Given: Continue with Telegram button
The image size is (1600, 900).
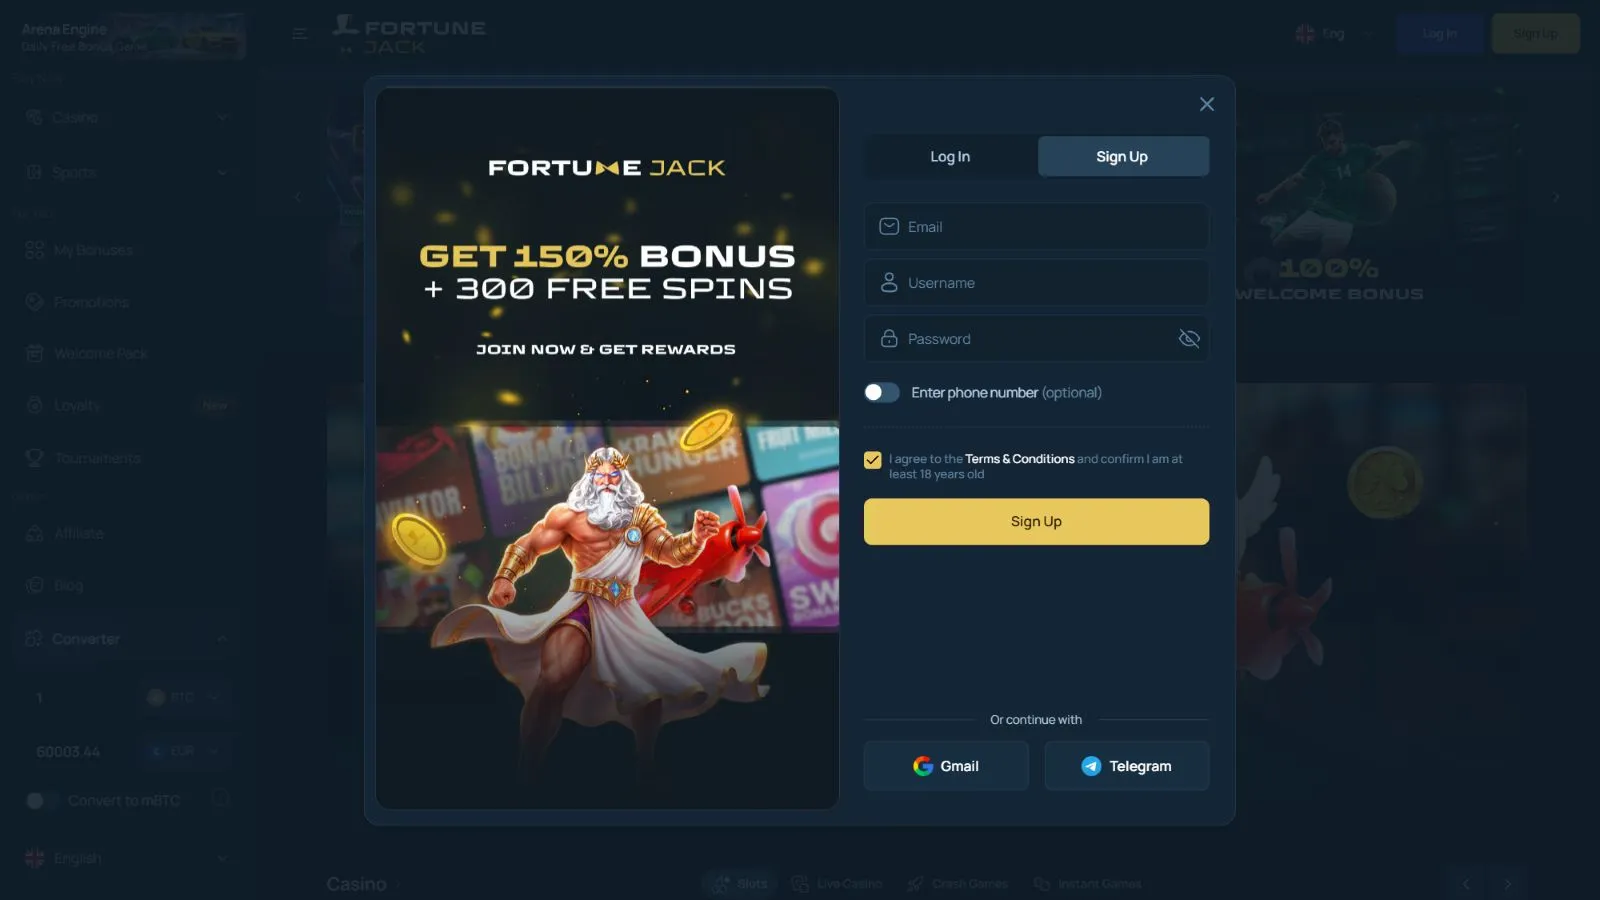Looking at the screenshot, I should [x=1127, y=766].
